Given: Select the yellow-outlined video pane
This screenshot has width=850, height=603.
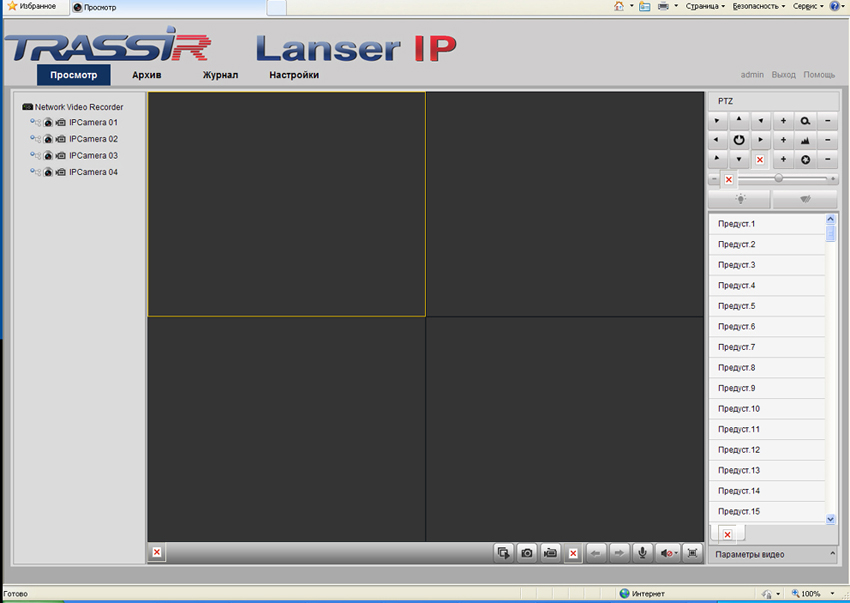Looking at the screenshot, I should coord(286,204).
